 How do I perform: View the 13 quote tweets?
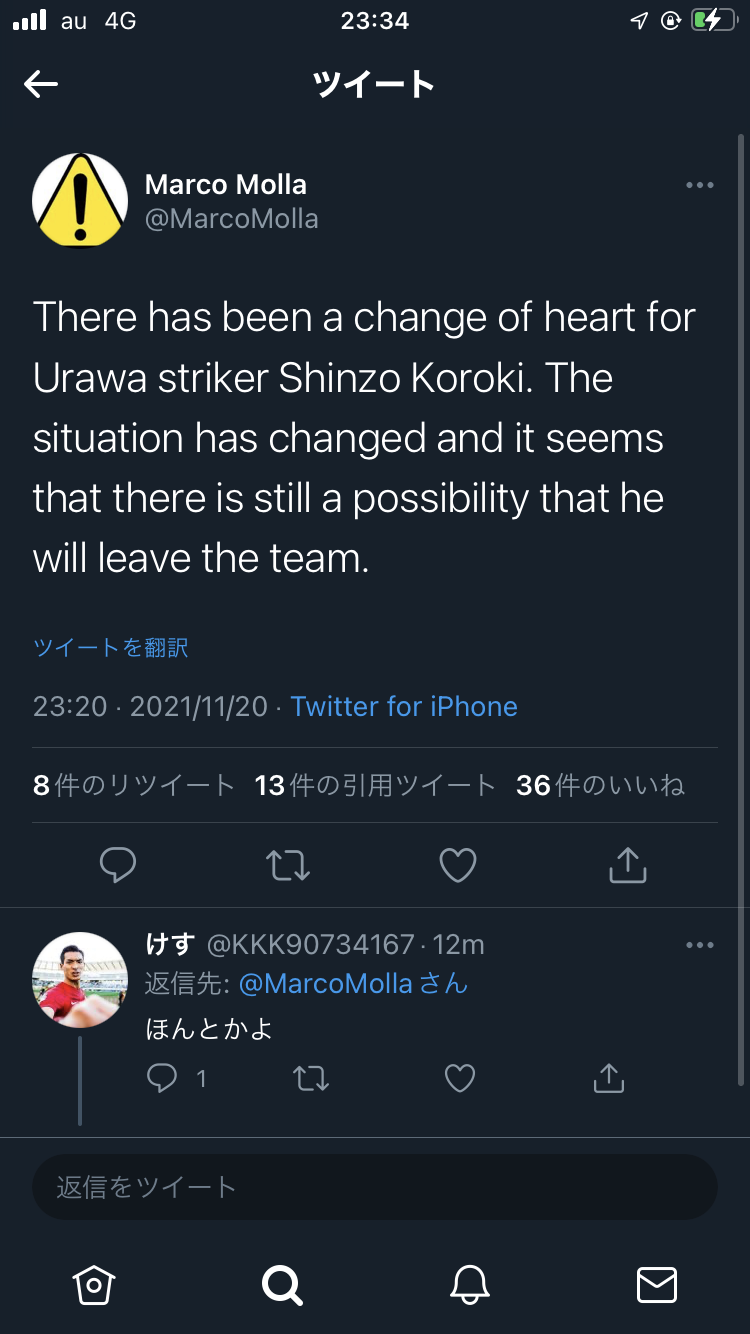(375, 786)
